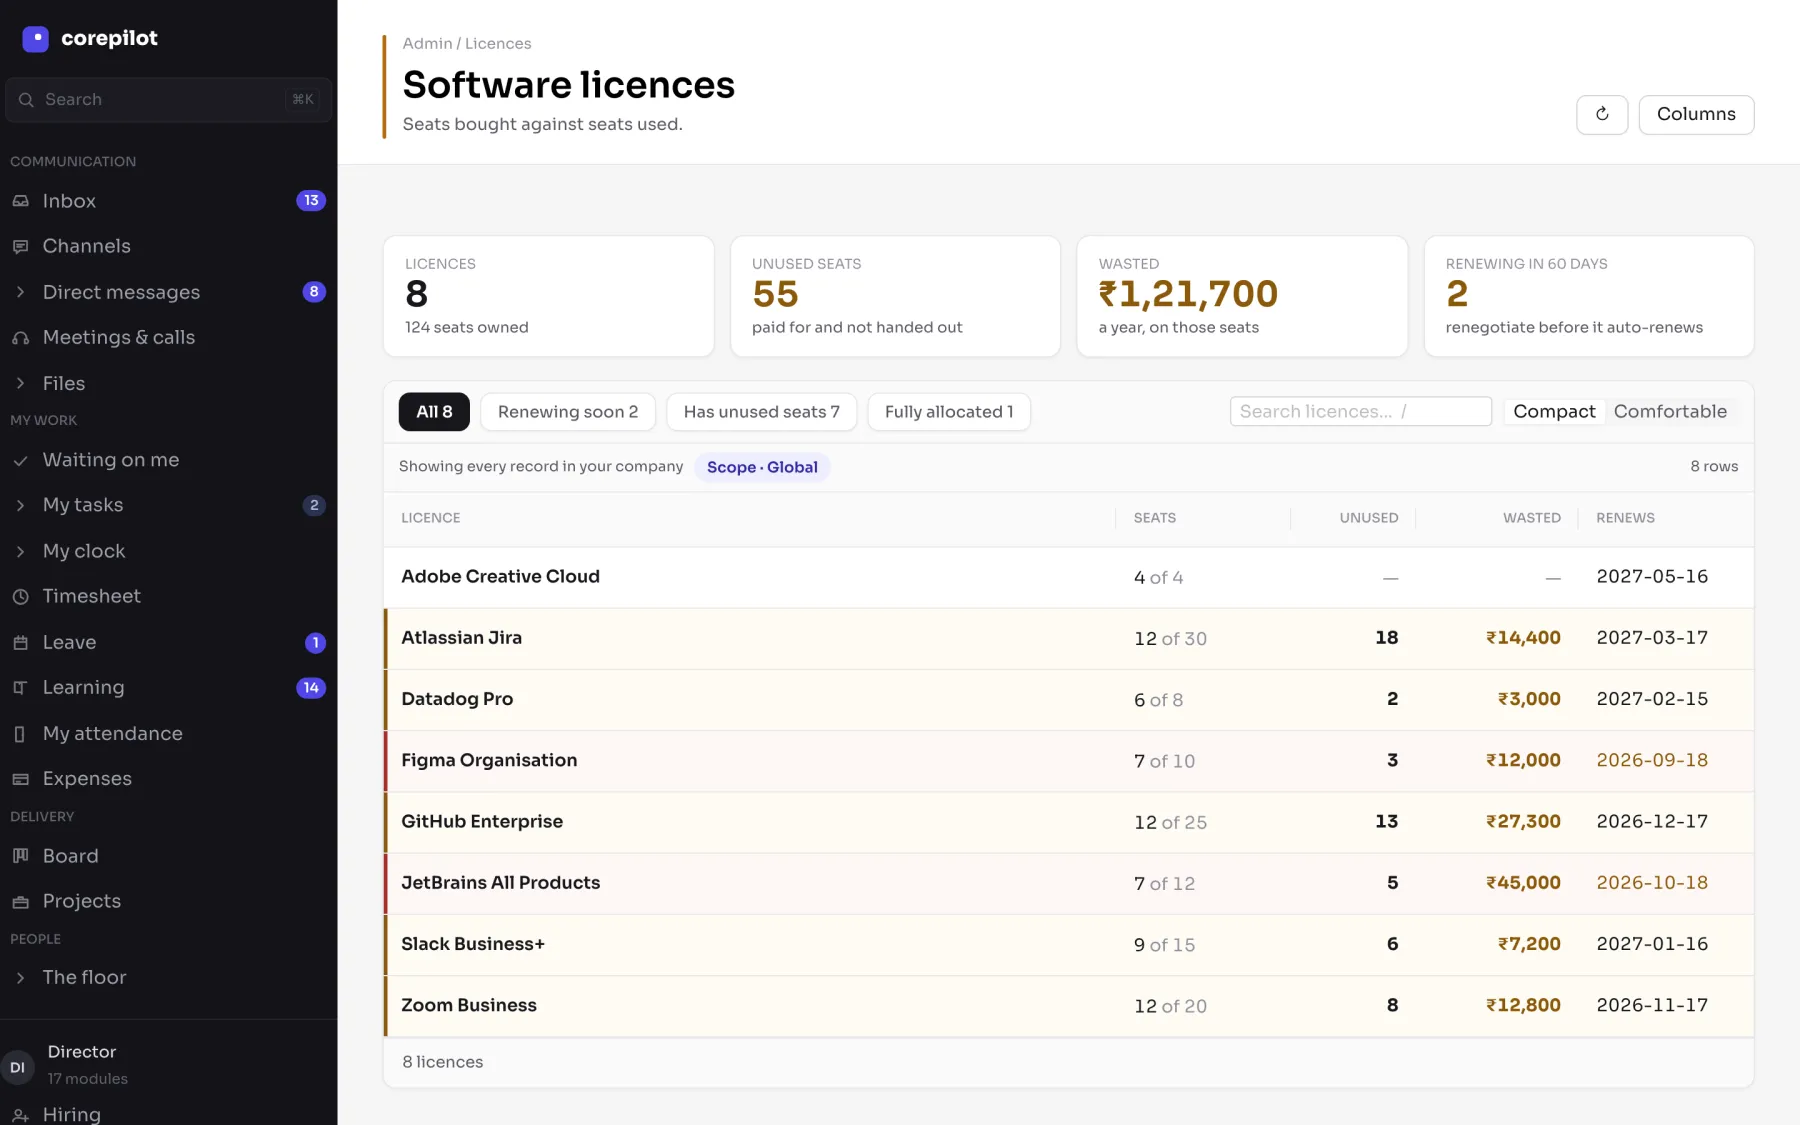The width and height of the screenshot is (1800, 1125).
Task: Click the Wasted ₹1,21,700 card
Action: click(1242, 296)
